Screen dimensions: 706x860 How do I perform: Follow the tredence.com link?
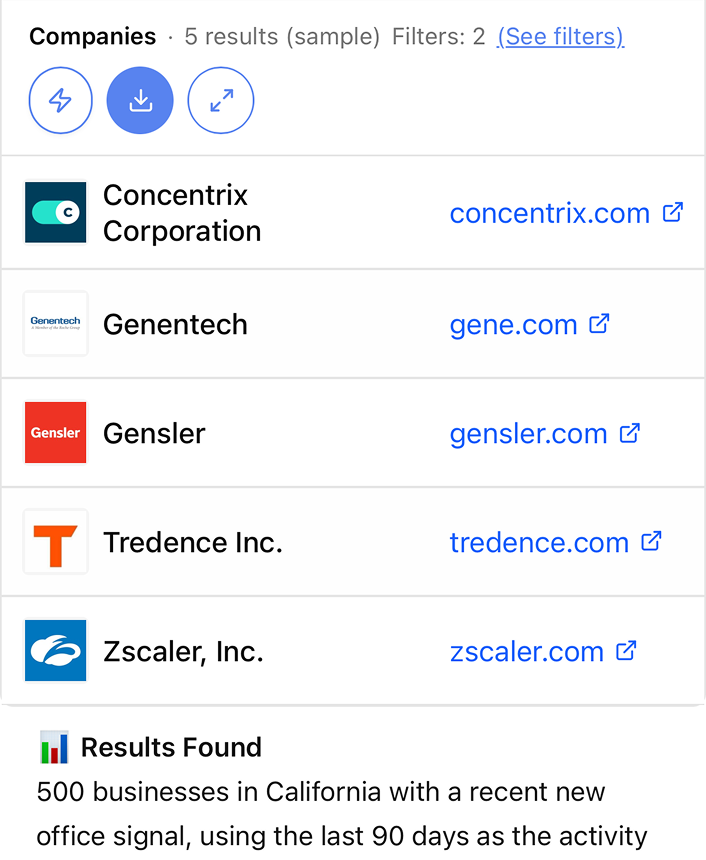[x=539, y=542]
